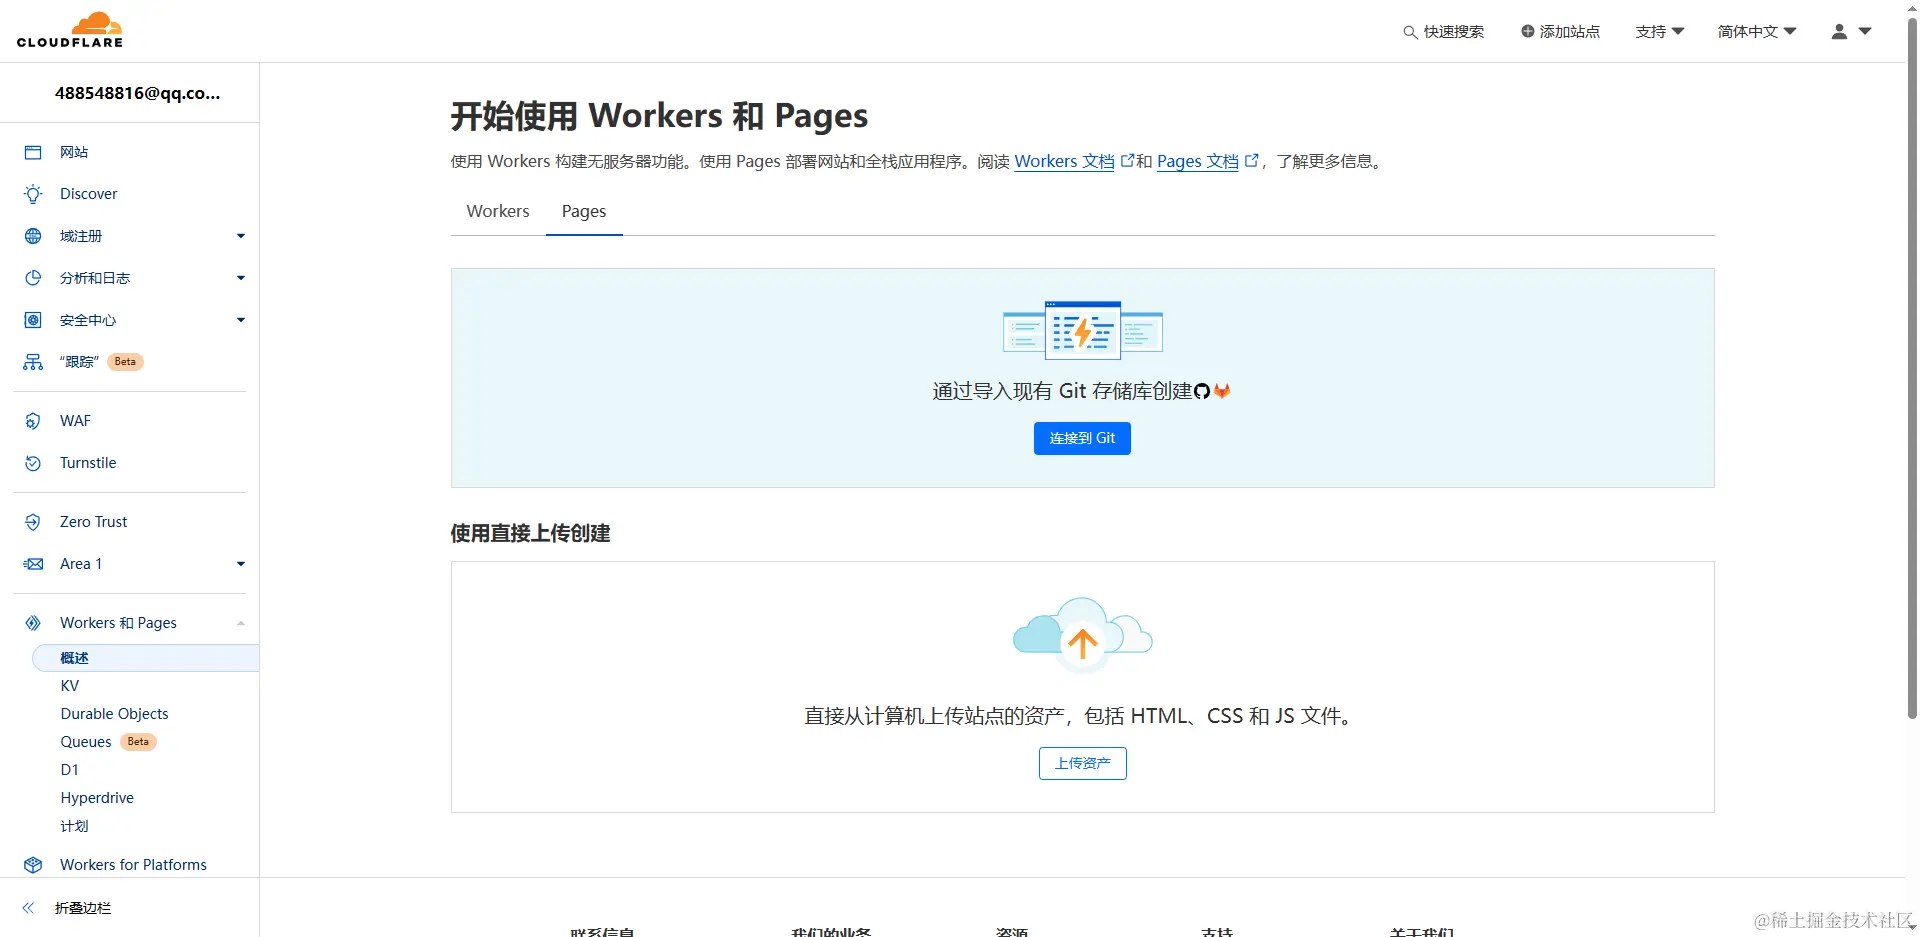The height and width of the screenshot is (937, 1920).
Task: Click the 添加站点 plus icon
Action: click(x=1527, y=31)
